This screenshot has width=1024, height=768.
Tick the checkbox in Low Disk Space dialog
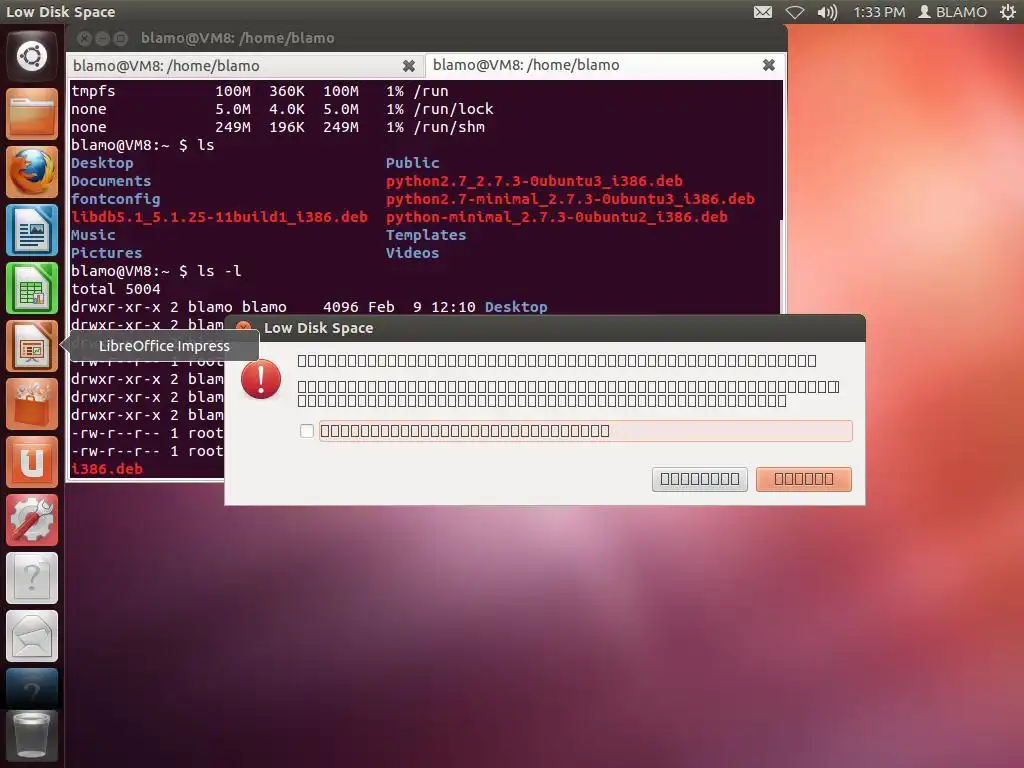click(x=307, y=431)
